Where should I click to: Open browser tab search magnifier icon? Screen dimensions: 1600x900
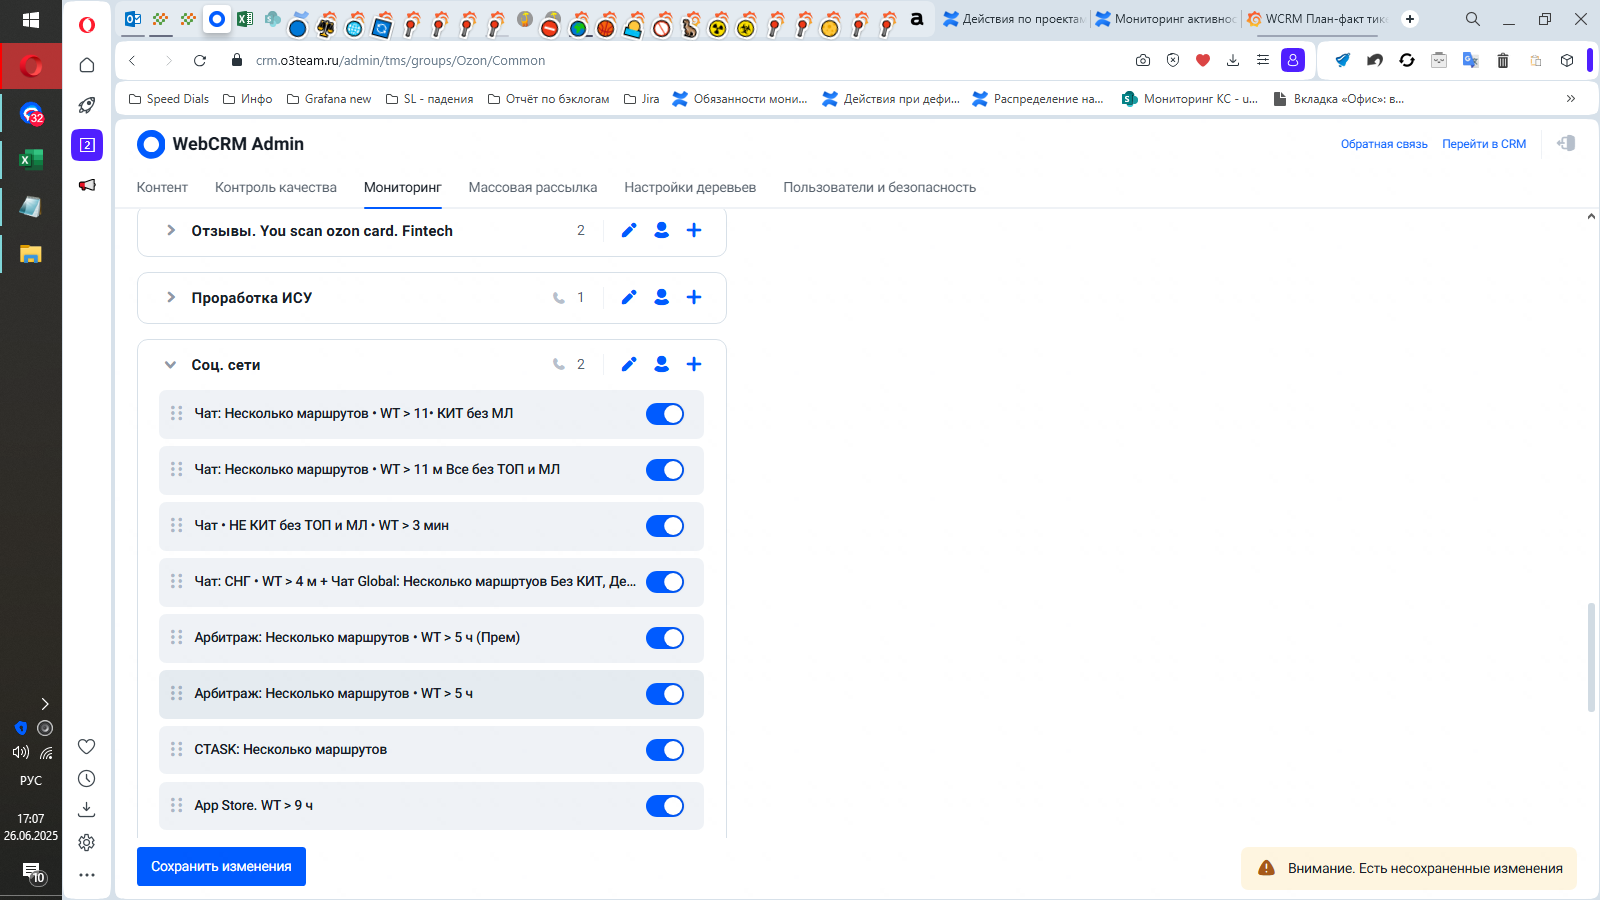point(1473,19)
